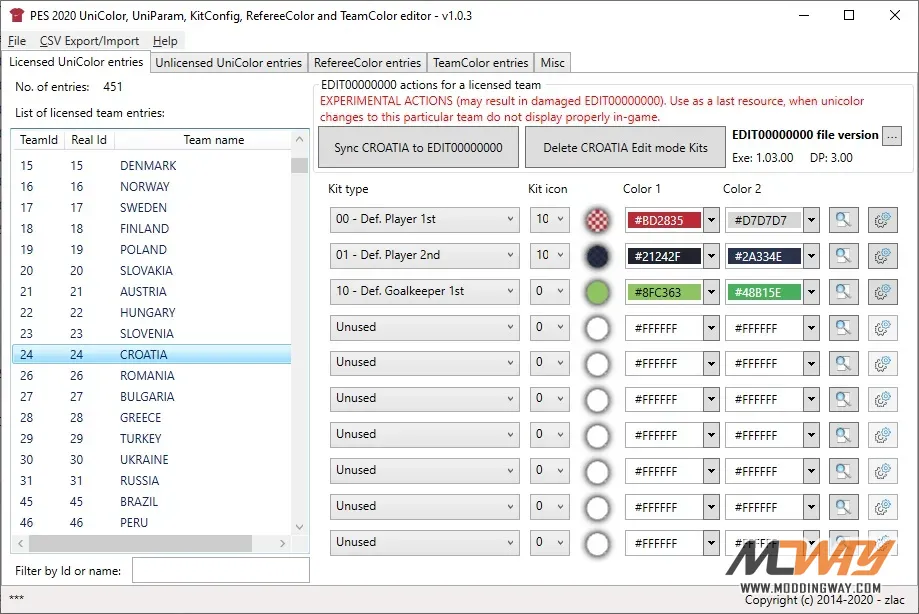Open the Color 1 dropdown showing #21242F
This screenshot has width=919, height=614.
[711, 256]
